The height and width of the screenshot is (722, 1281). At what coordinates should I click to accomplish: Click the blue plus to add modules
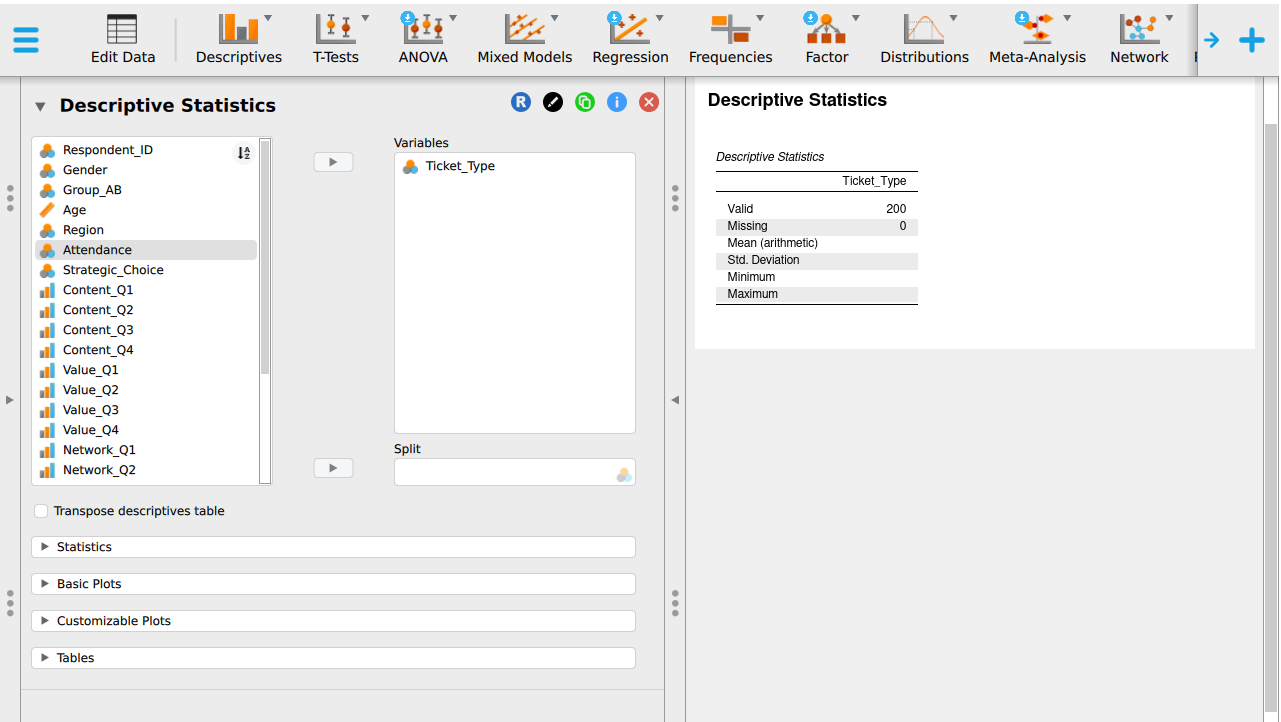1252,40
